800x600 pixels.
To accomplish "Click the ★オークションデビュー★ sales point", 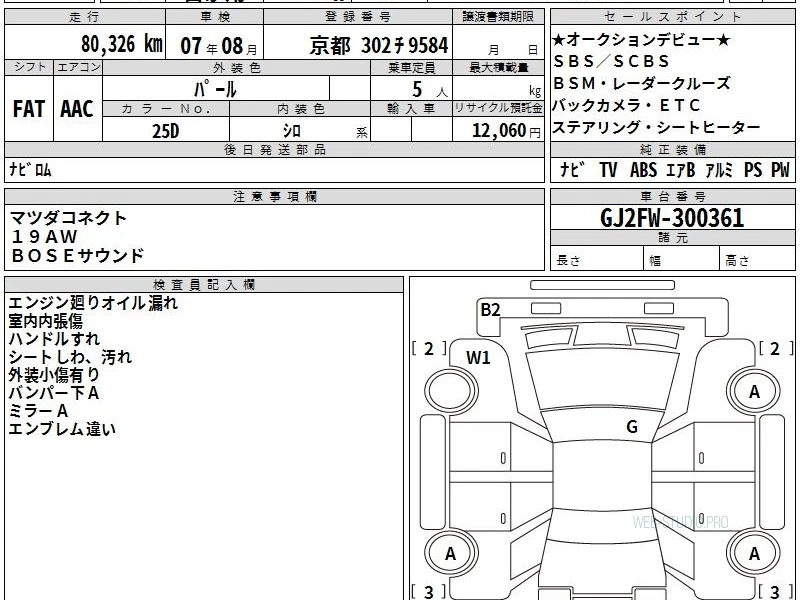I will (641, 39).
